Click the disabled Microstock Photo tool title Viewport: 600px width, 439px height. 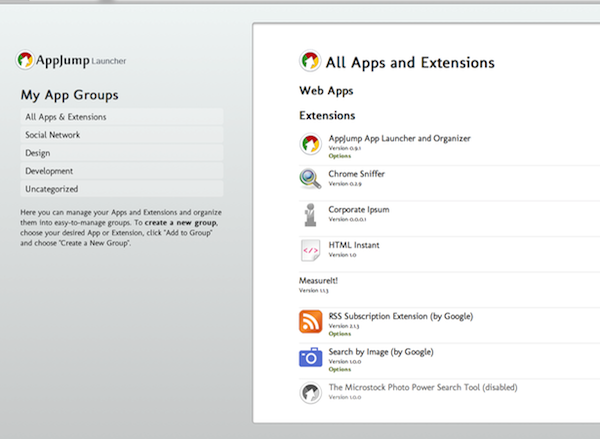coord(423,387)
